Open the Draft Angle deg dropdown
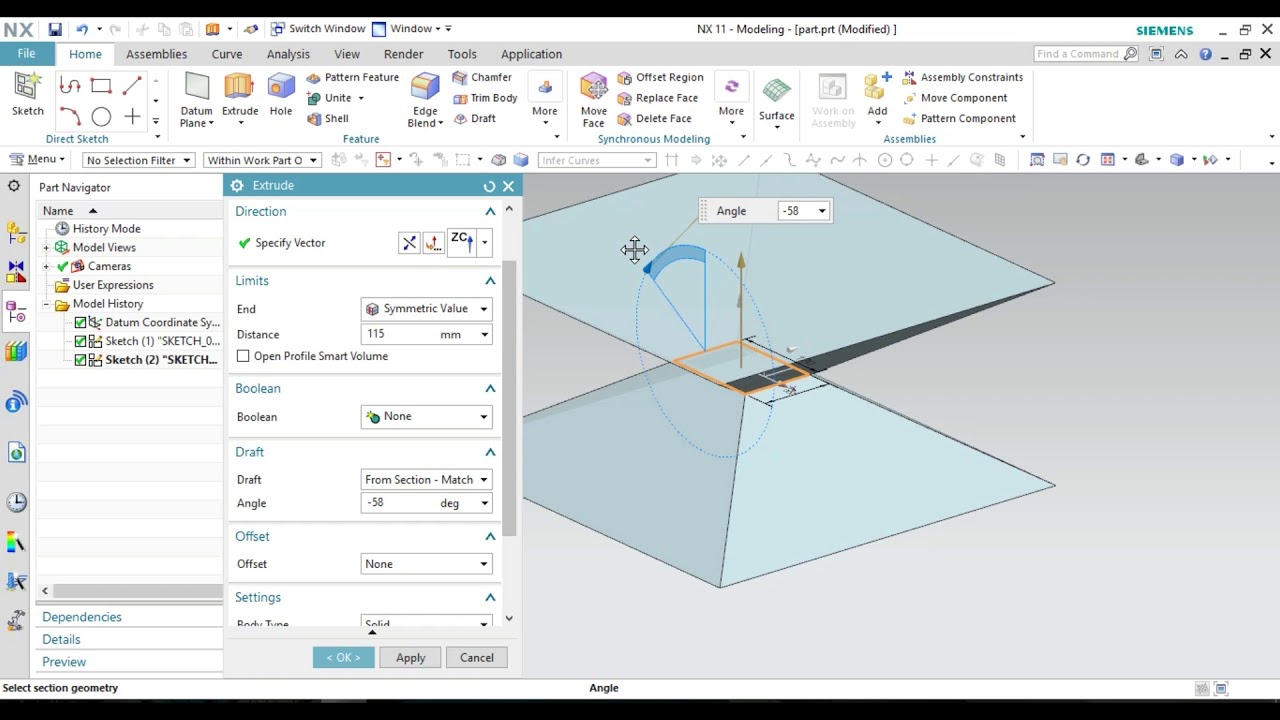 [x=484, y=503]
